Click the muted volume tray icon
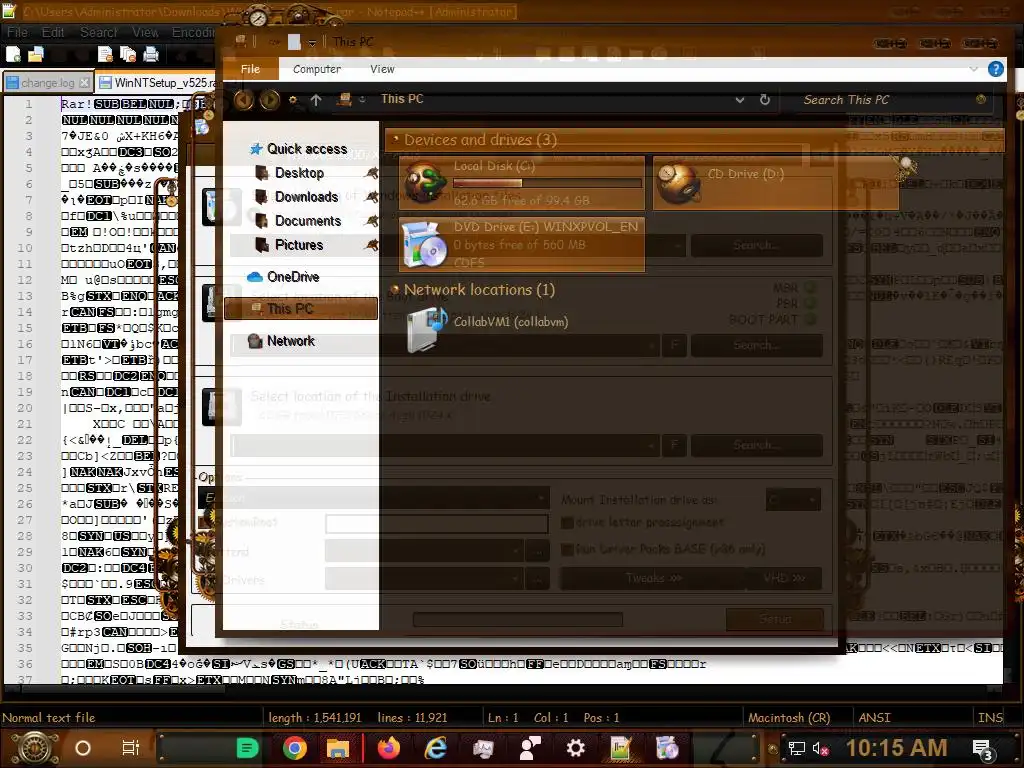 [x=820, y=749]
